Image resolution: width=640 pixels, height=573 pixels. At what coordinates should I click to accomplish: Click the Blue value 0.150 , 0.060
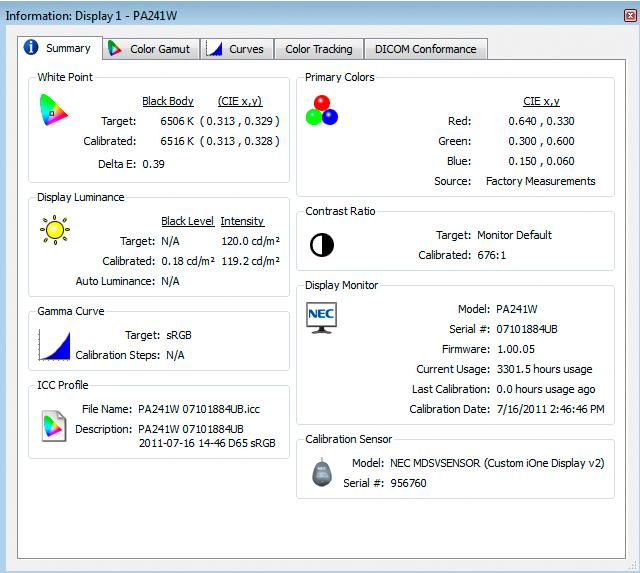pos(541,161)
